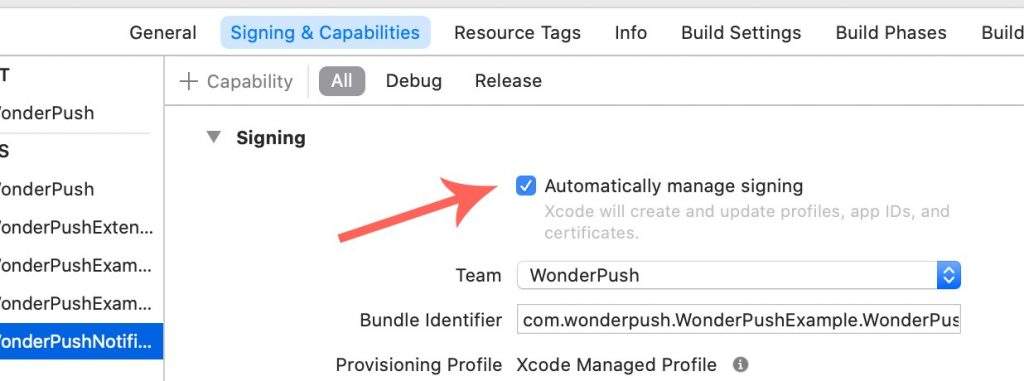Show only the Debug configuration
This screenshot has height=381, width=1024.
(413, 81)
